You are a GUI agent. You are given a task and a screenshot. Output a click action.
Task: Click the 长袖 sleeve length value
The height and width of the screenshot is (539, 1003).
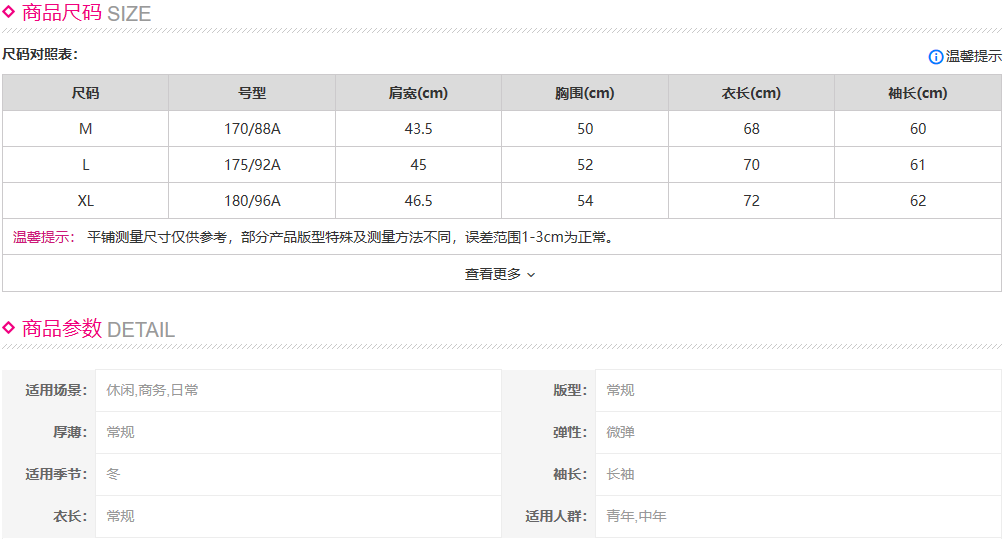pos(620,475)
